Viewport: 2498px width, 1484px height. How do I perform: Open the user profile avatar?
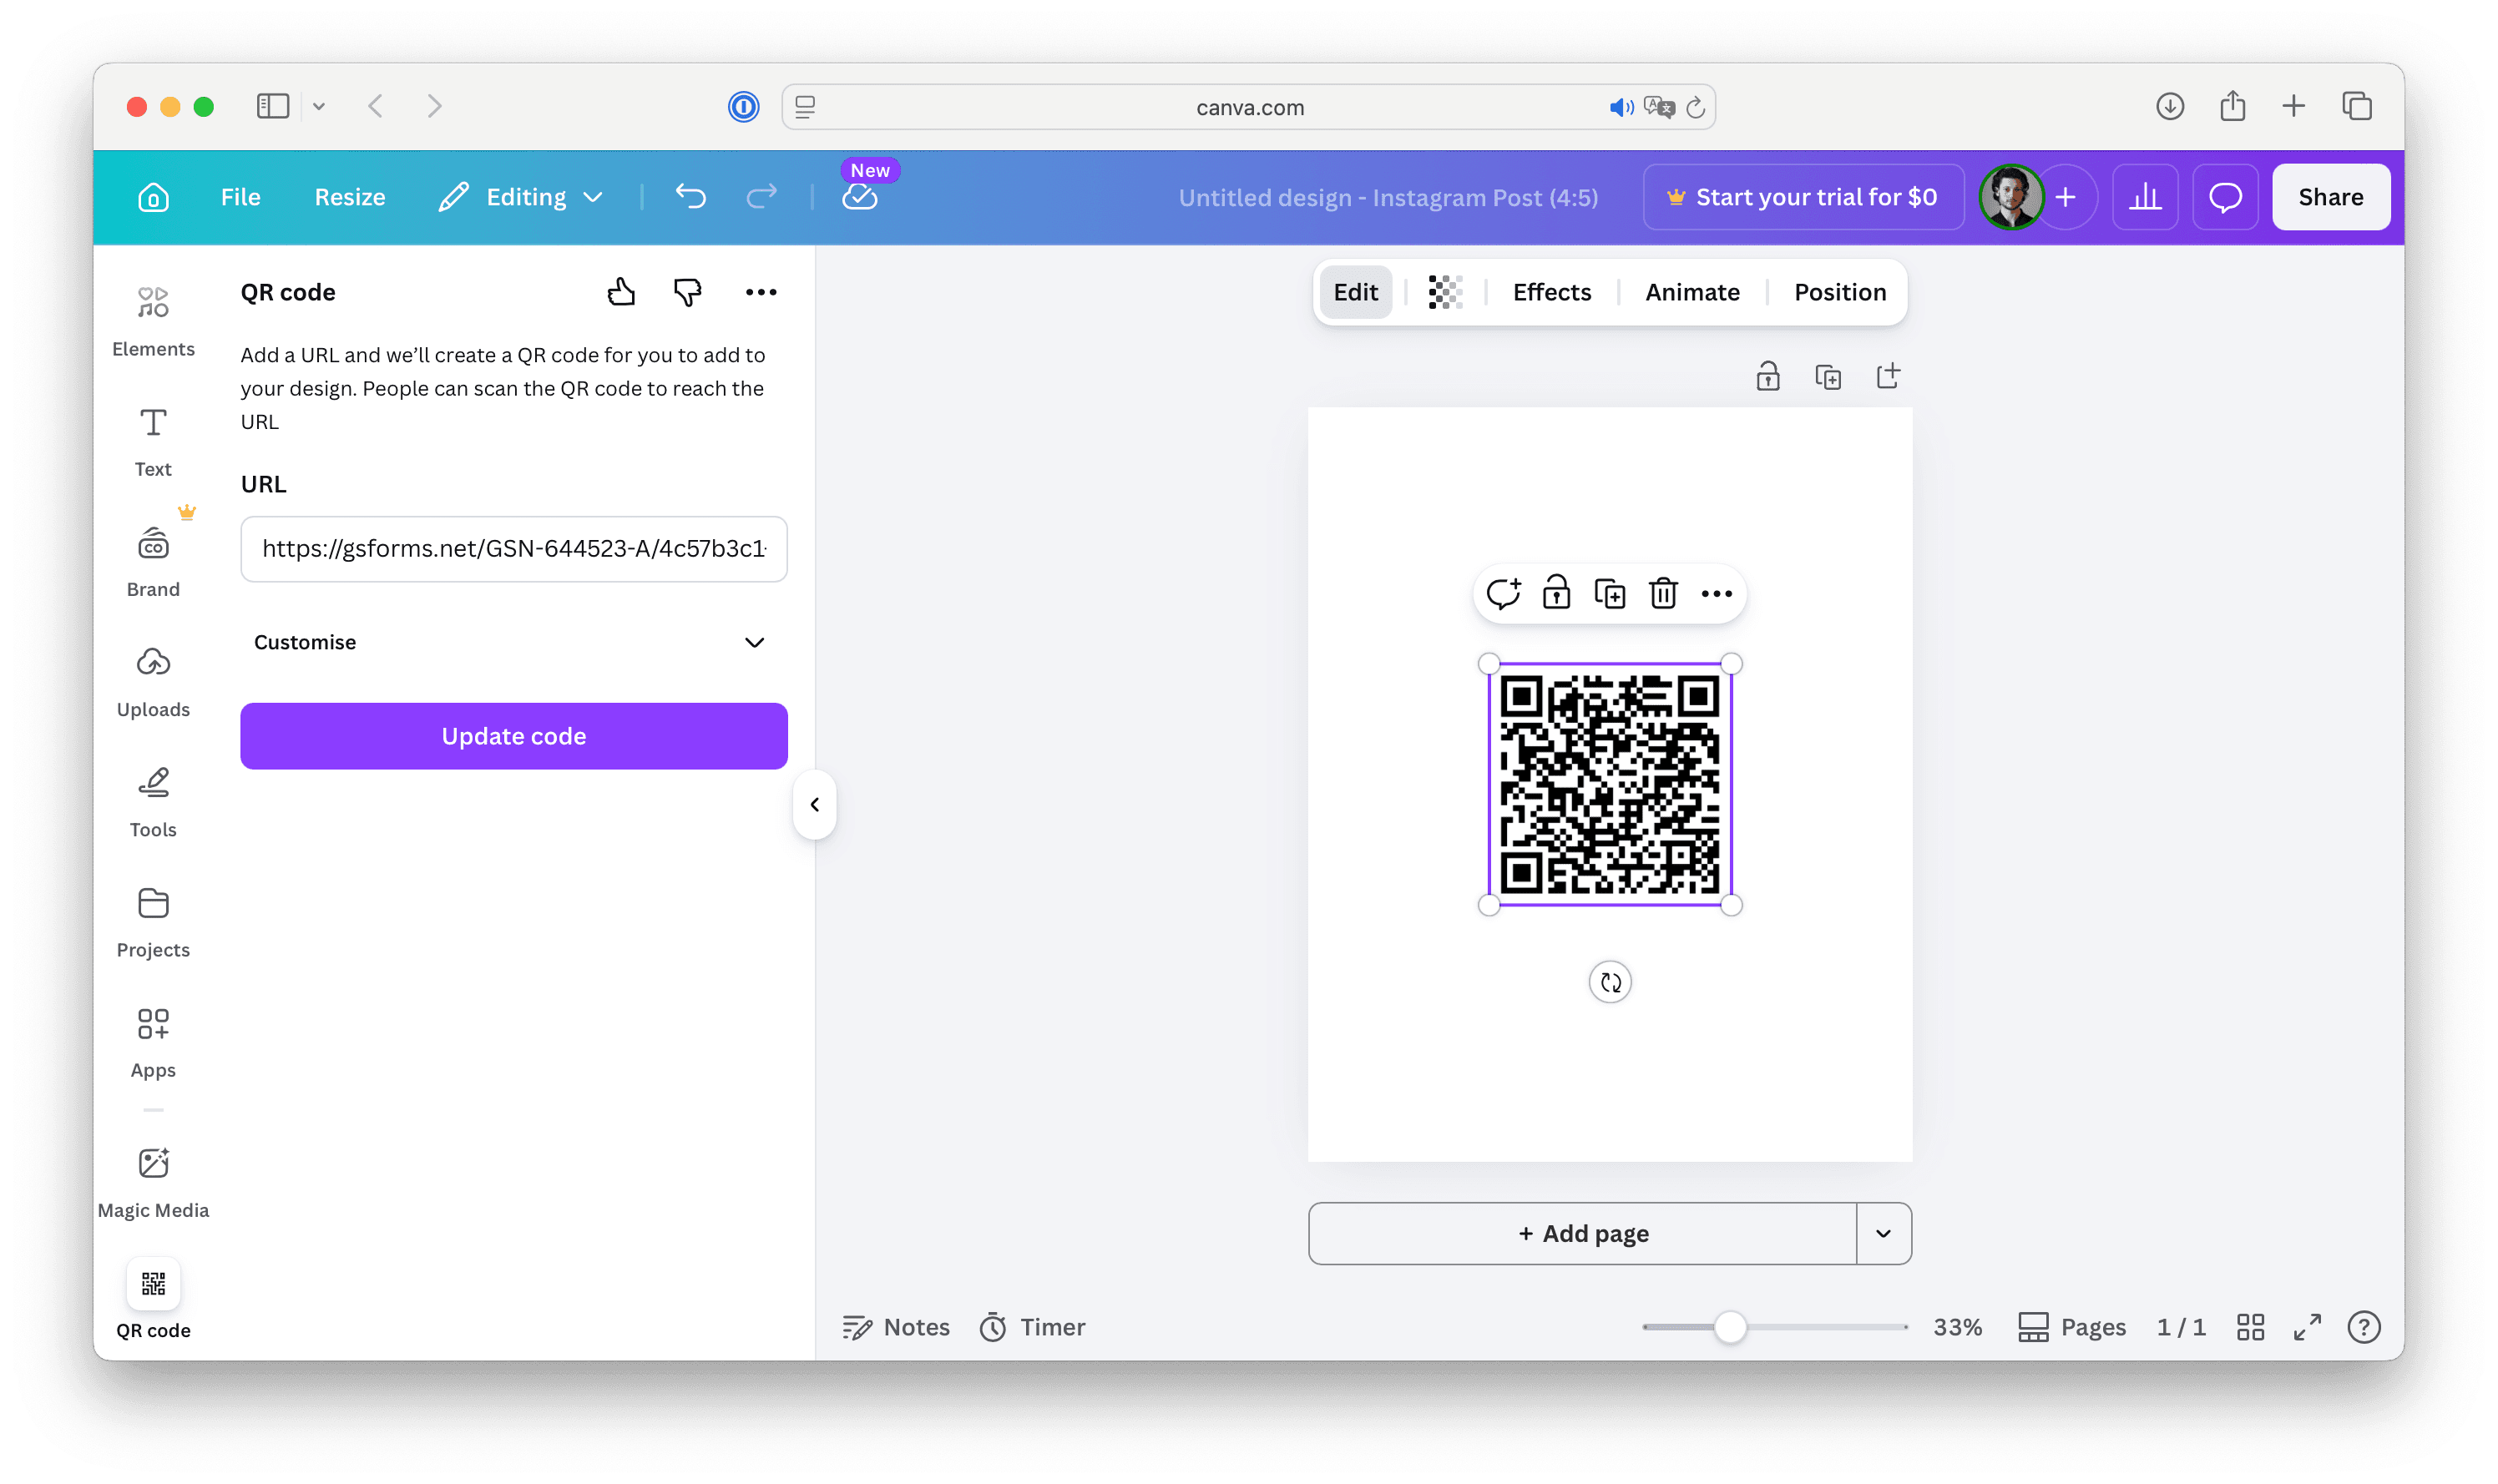(2010, 197)
